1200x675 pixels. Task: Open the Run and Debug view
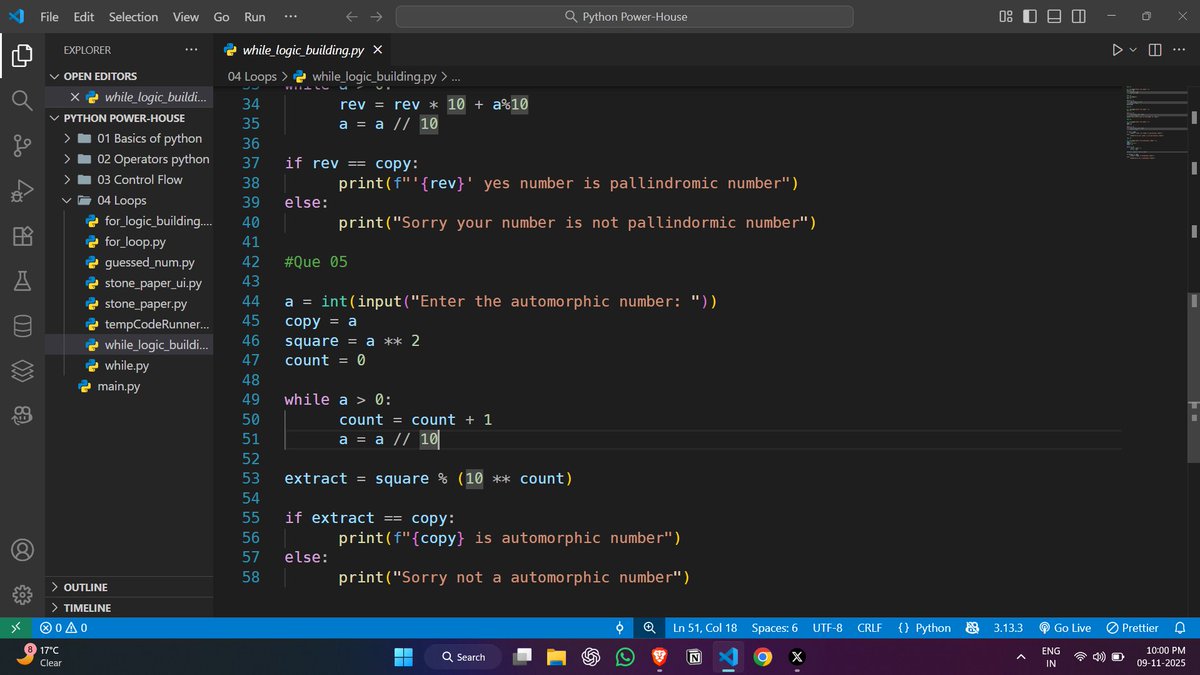tap(22, 191)
